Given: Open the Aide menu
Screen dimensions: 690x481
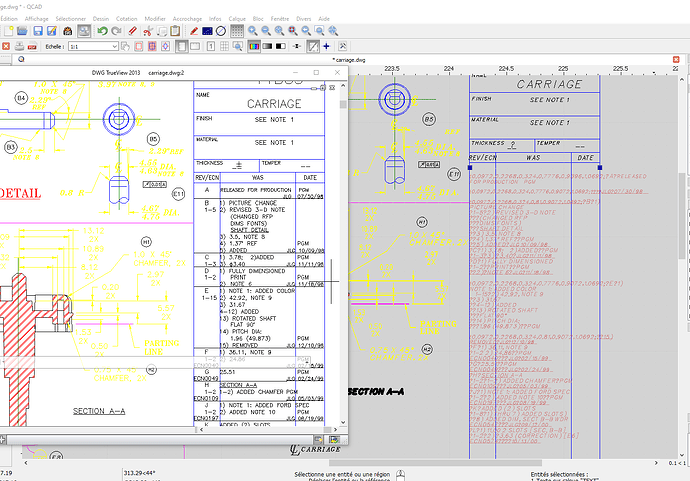Looking at the screenshot, I should coord(324,18).
